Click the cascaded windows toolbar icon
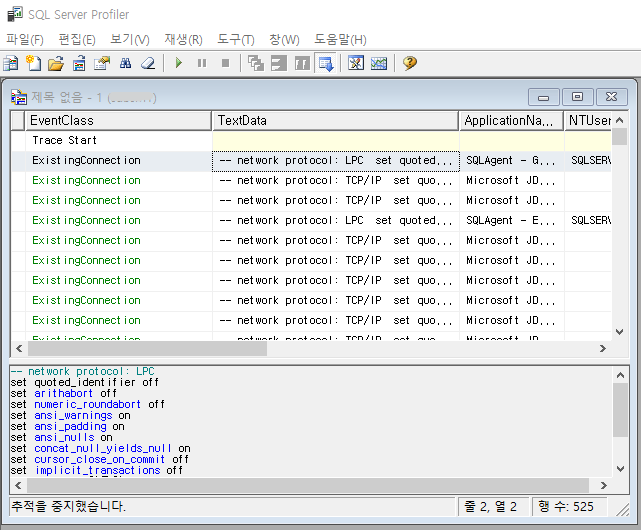This screenshot has width=641, height=530. pos(256,63)
